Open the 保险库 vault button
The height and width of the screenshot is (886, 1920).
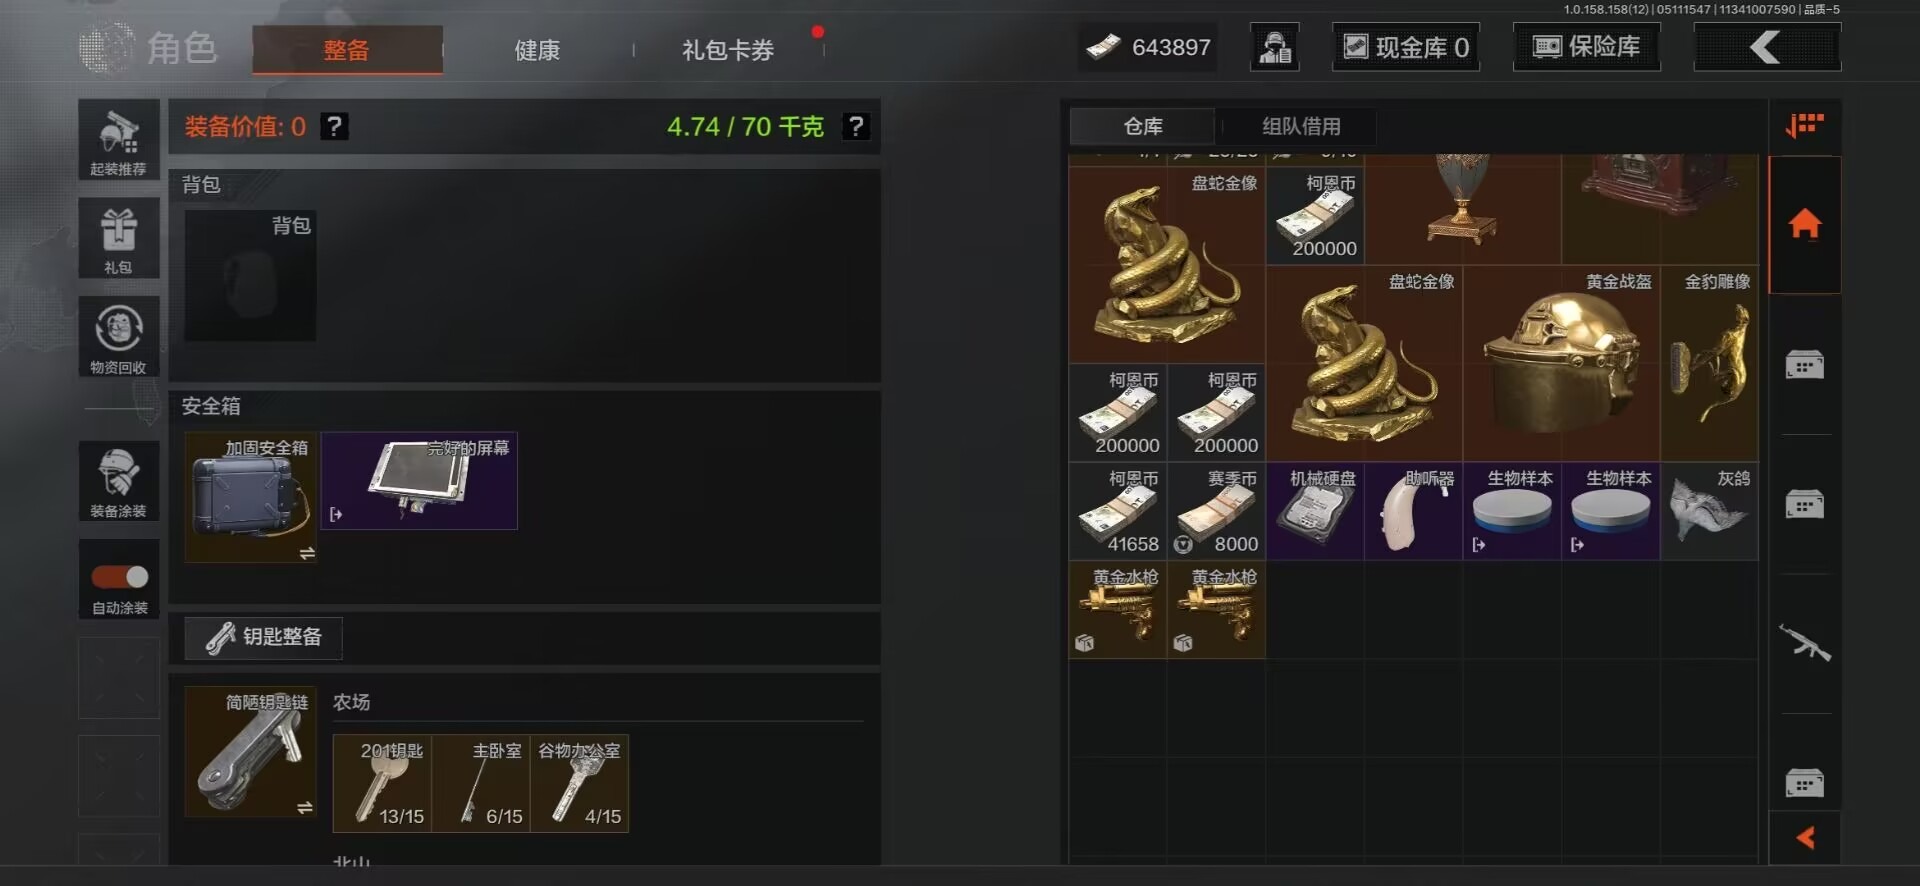point(1587,47)
